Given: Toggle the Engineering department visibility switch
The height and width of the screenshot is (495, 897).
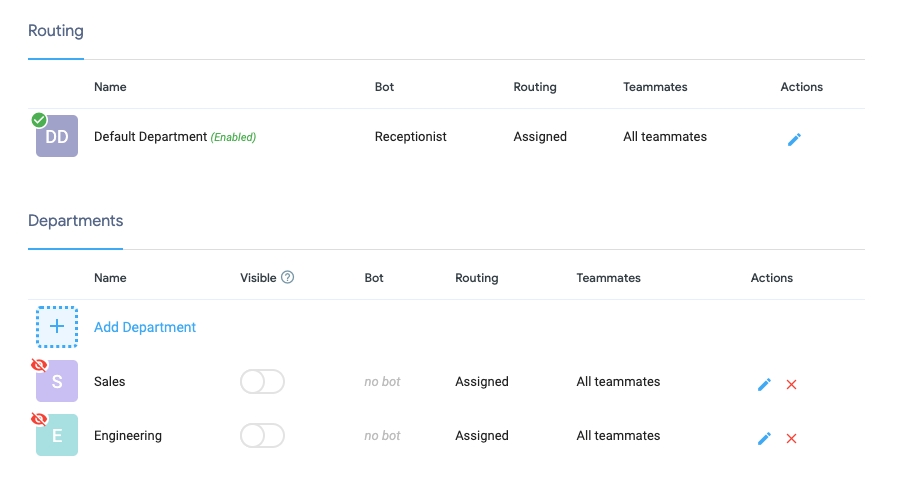Looking at the screenshot, I should [262, 436].
